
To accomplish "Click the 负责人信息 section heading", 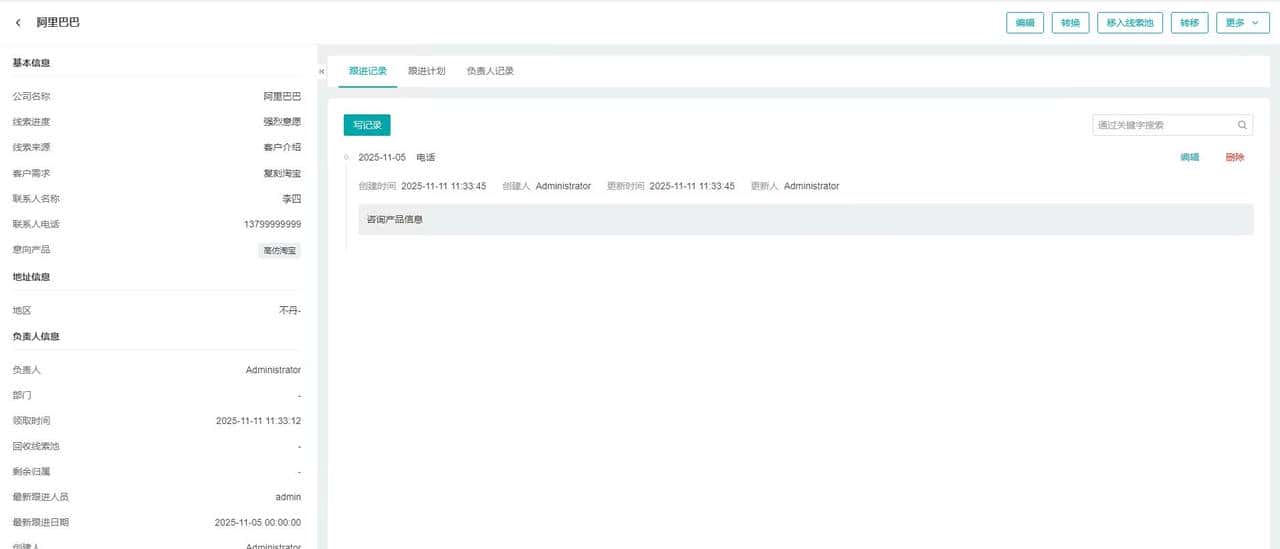I will [x=36, y=336].
